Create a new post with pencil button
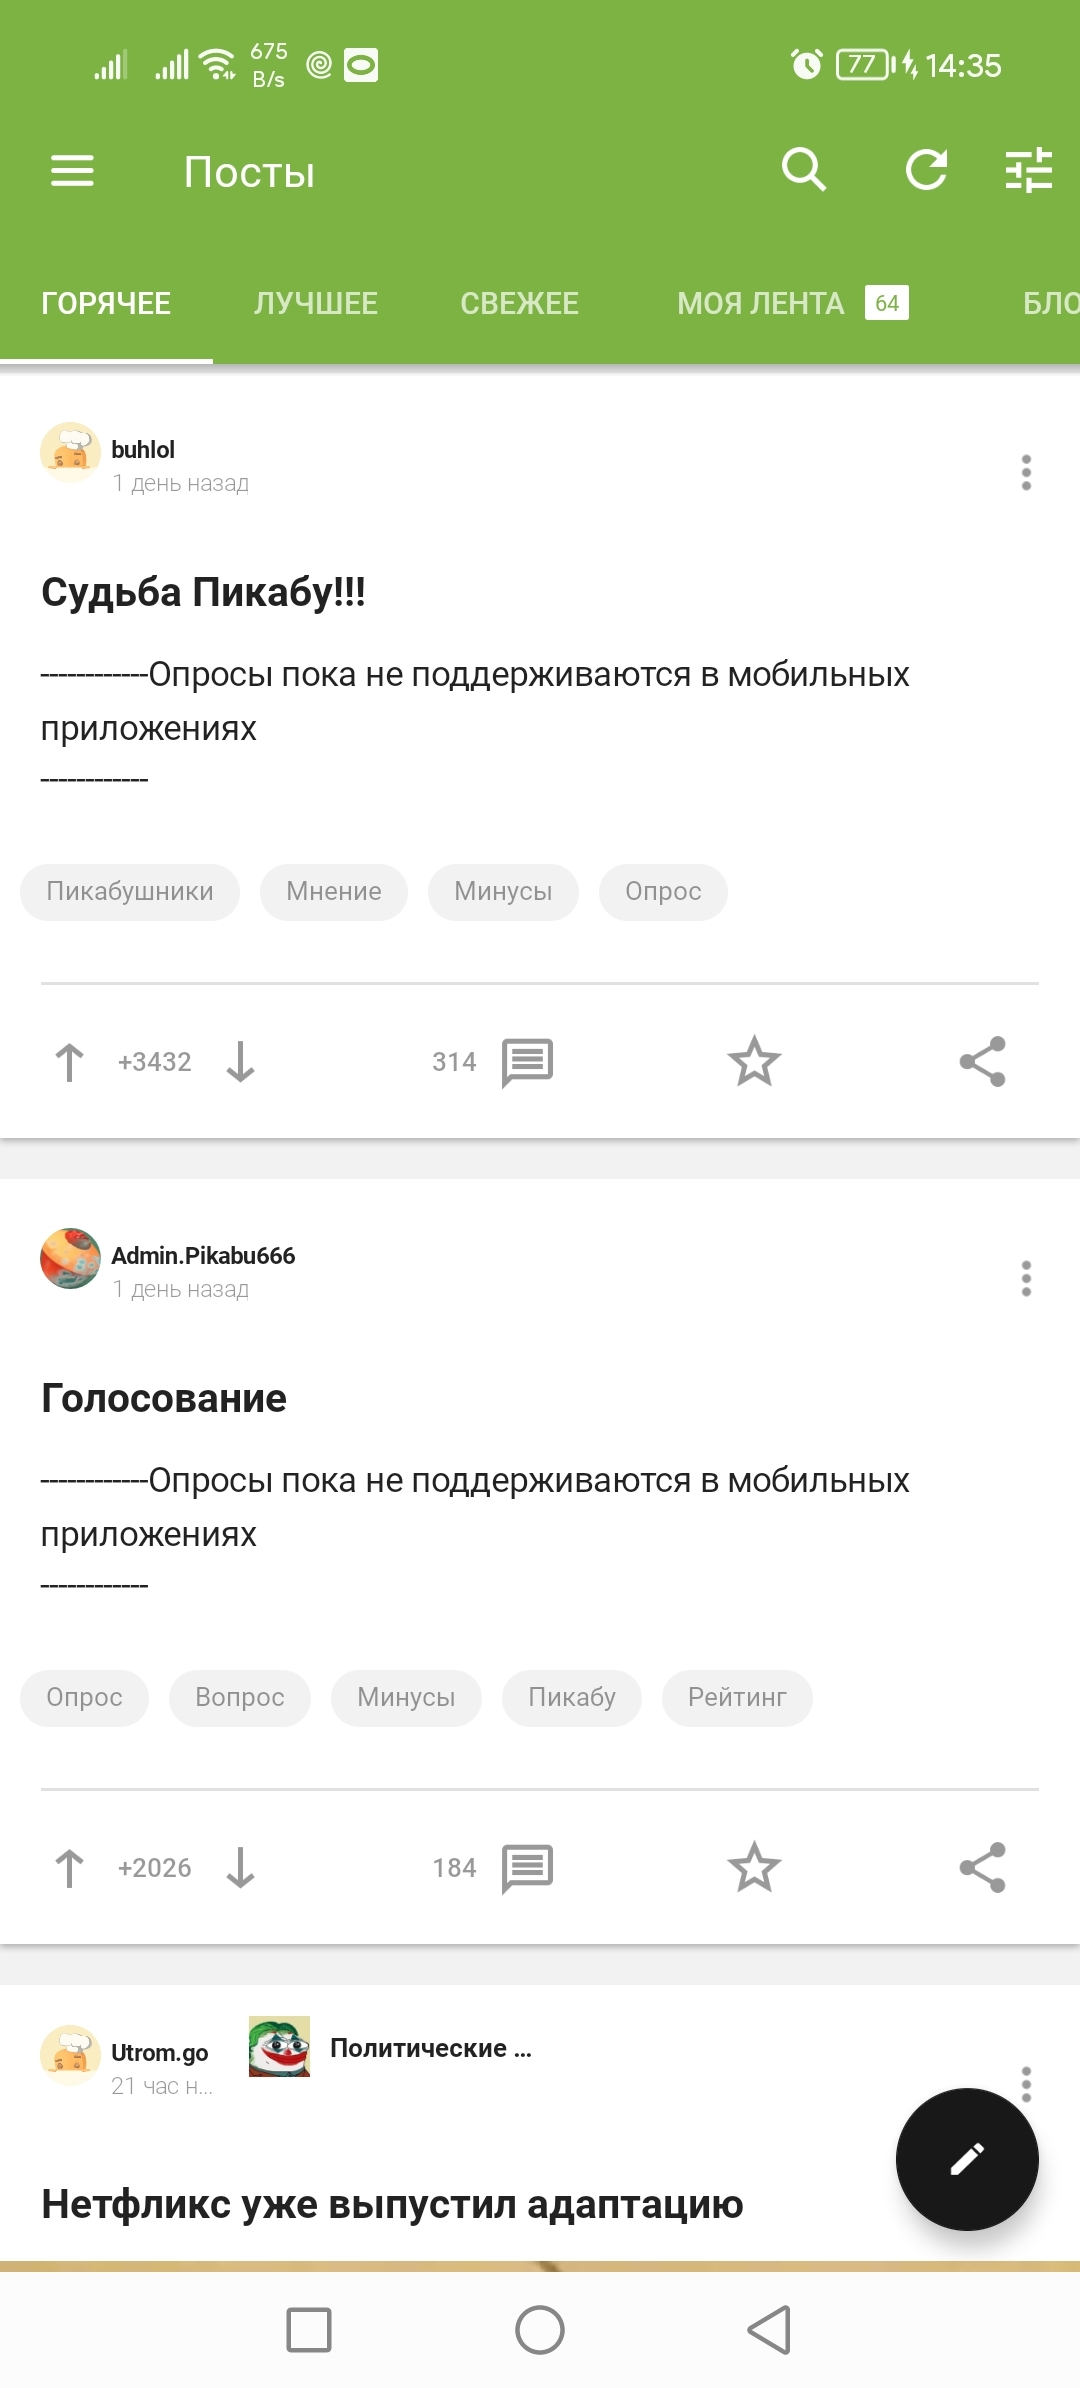This screenshot has height=2388, width=1080. click(x=967, y=2159)
